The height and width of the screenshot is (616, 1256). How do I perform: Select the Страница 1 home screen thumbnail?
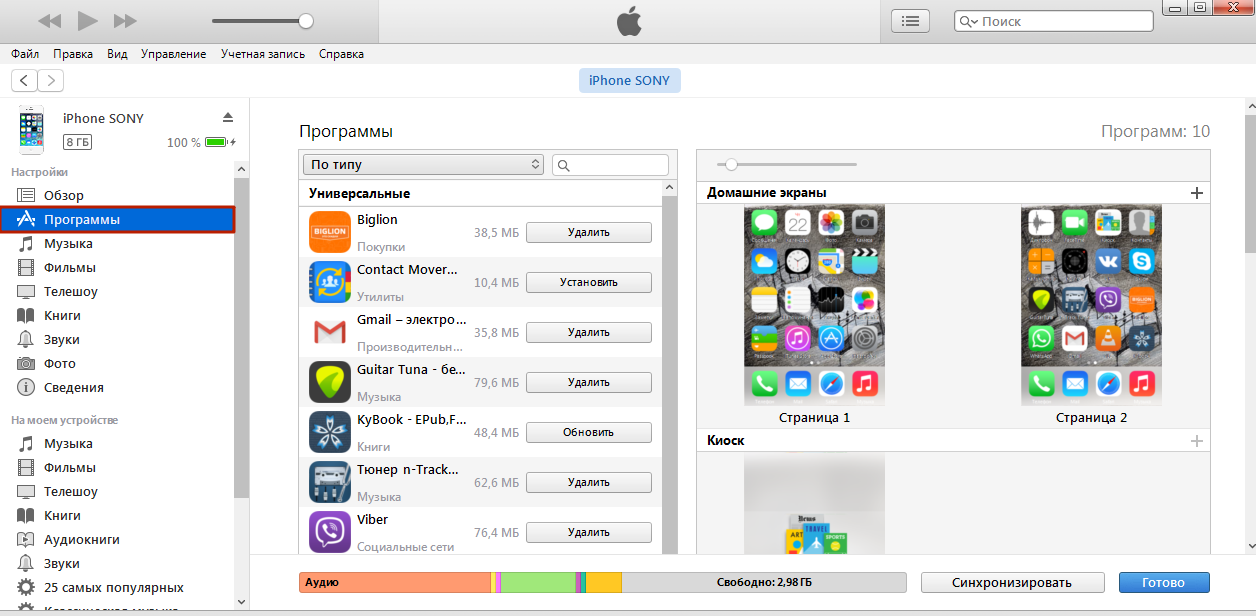[814, 305]
